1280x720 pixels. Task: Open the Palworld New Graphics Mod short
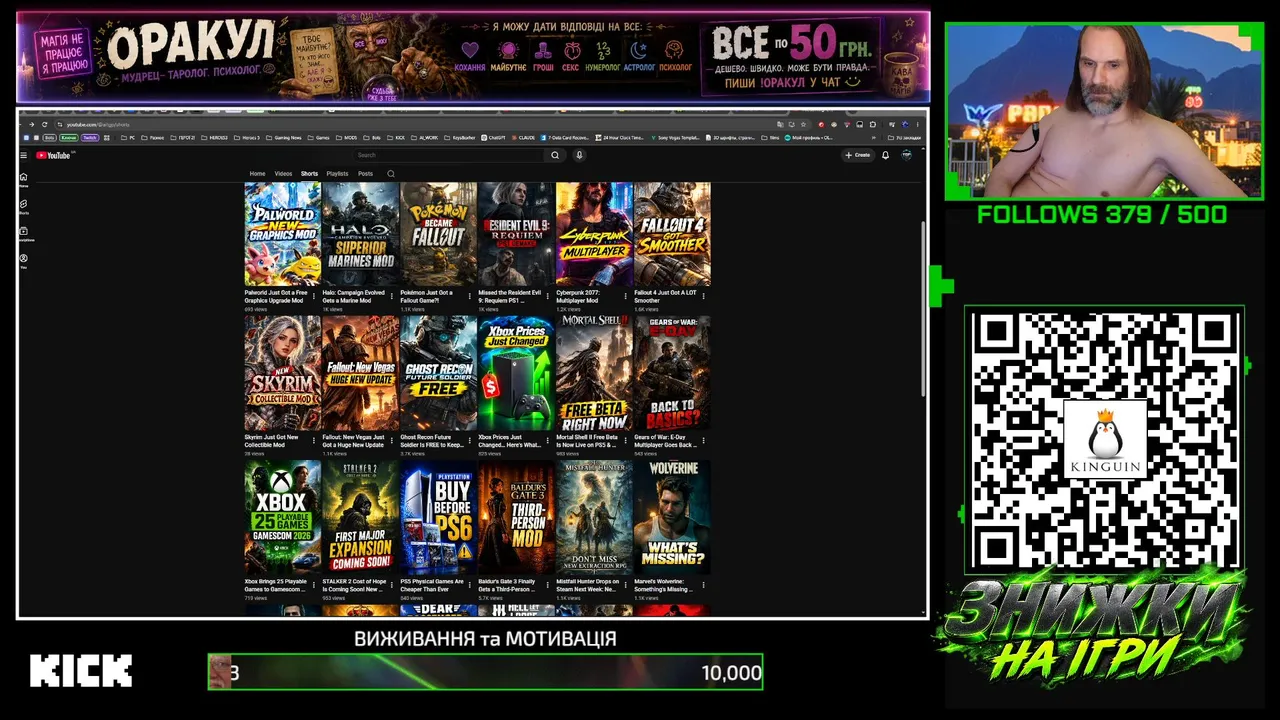coord(283,234)
